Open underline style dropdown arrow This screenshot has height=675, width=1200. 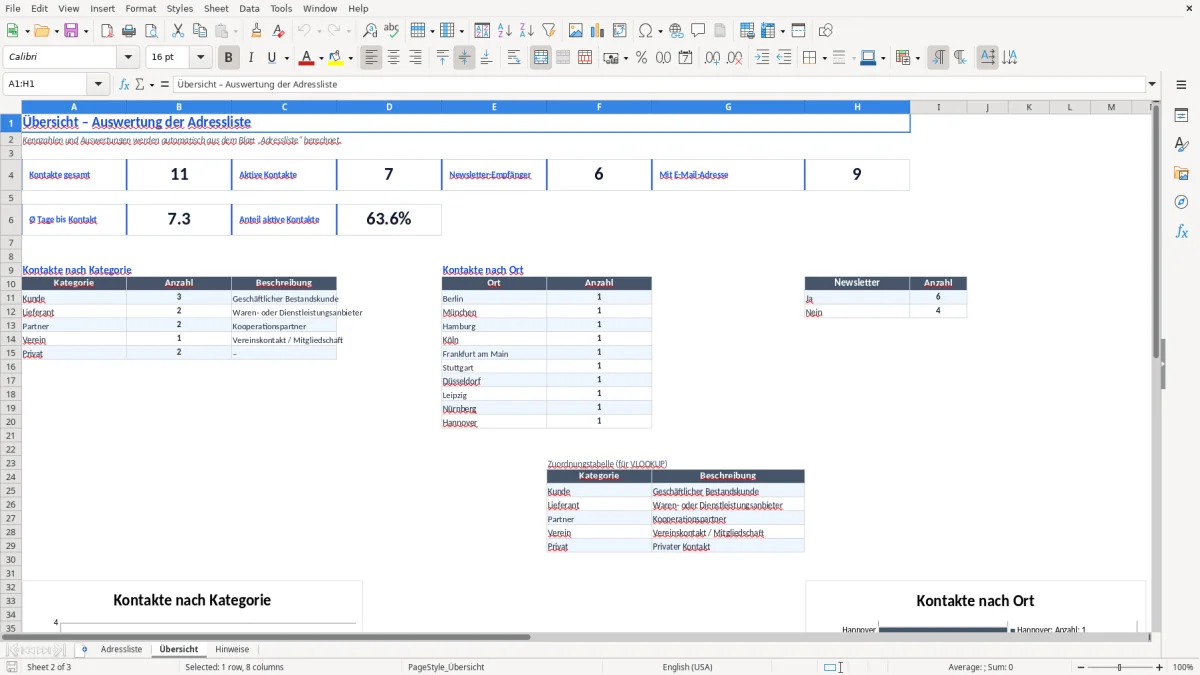(286, 58)
